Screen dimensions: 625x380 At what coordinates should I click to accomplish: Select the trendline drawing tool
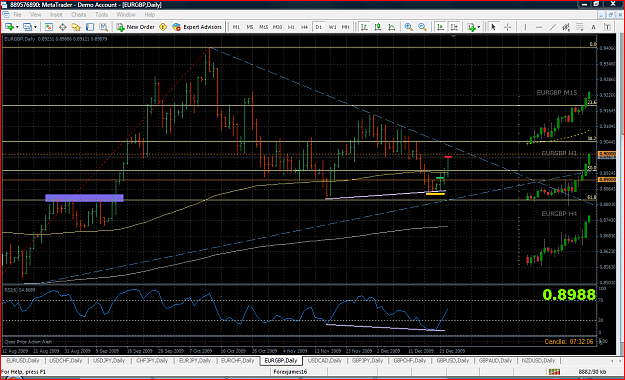(552, 27)
